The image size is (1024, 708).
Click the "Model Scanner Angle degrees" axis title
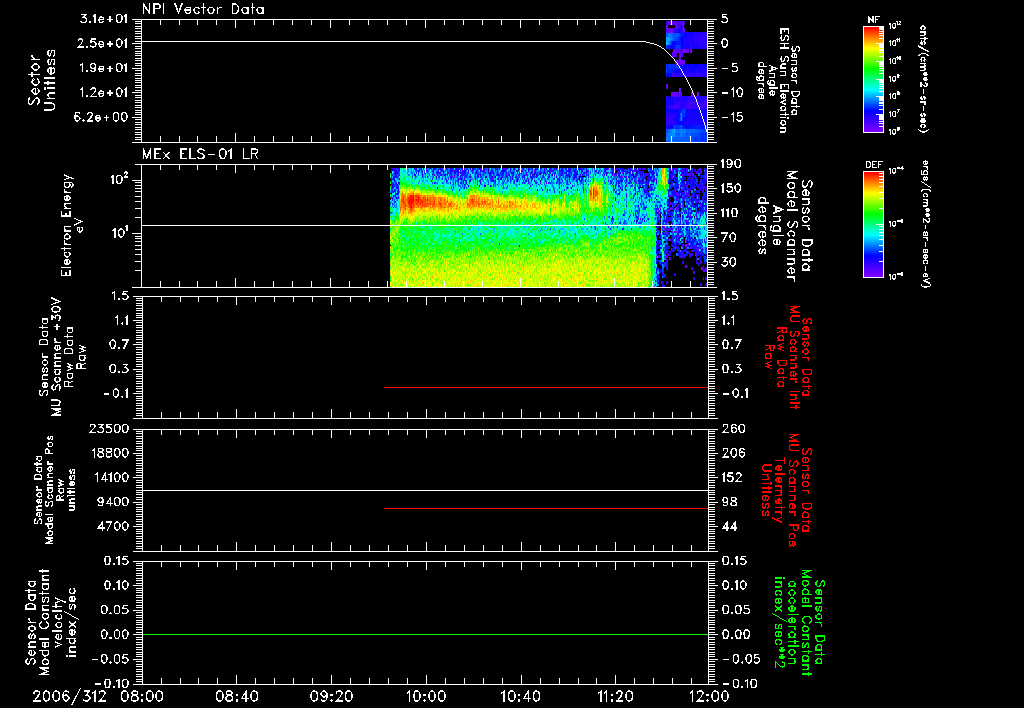tap(784, 226)
